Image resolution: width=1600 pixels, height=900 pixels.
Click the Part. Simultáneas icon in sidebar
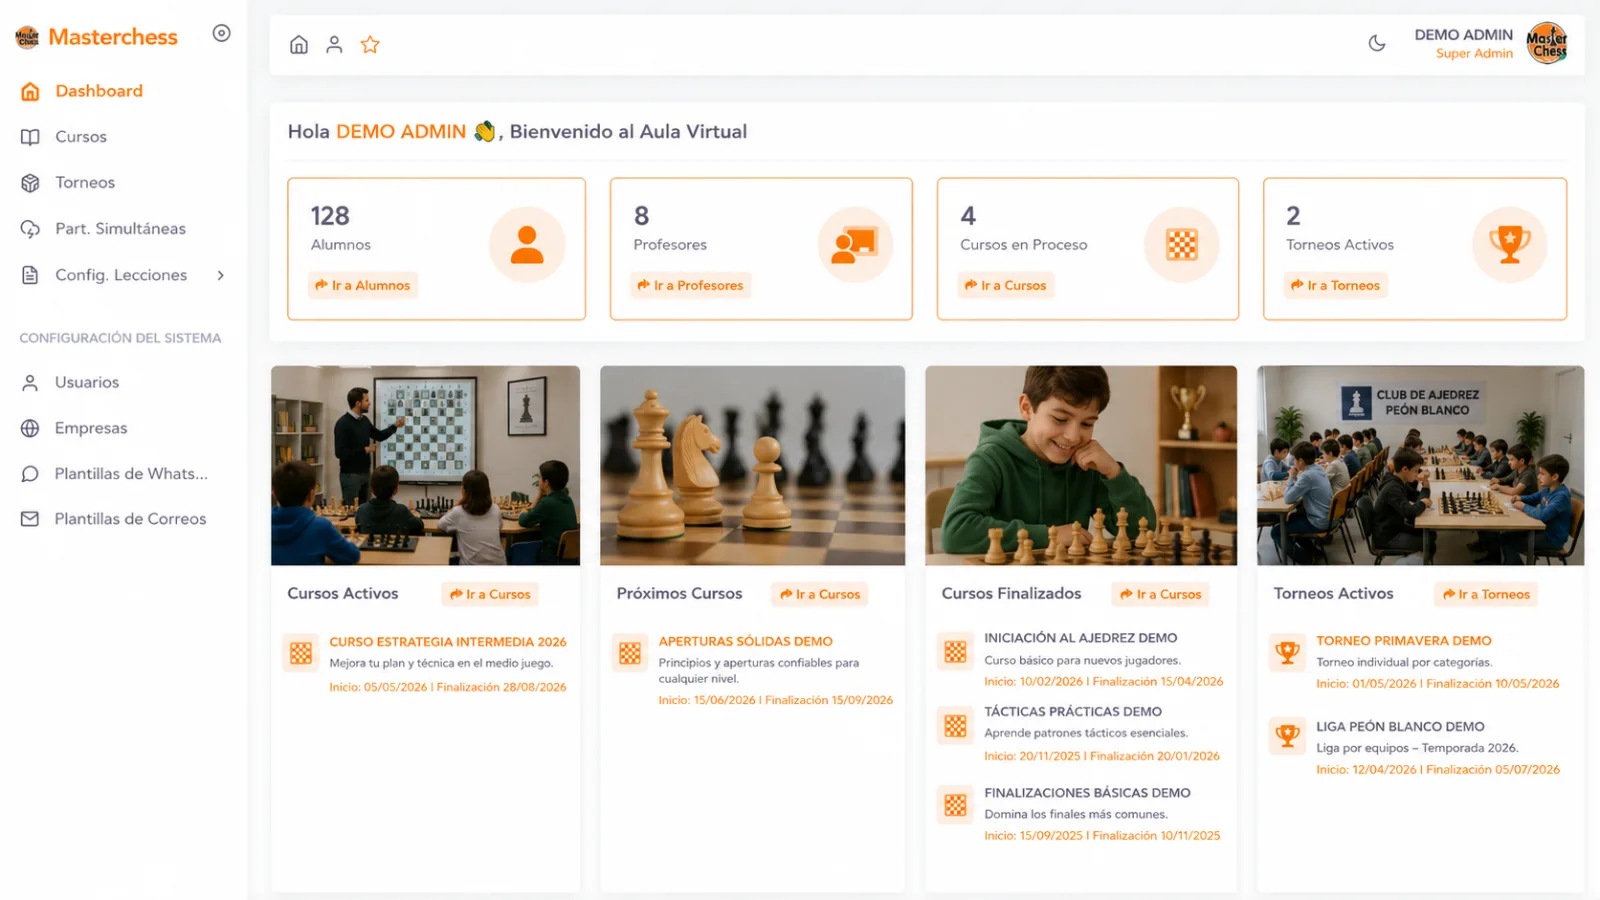[x=30, y=229]
